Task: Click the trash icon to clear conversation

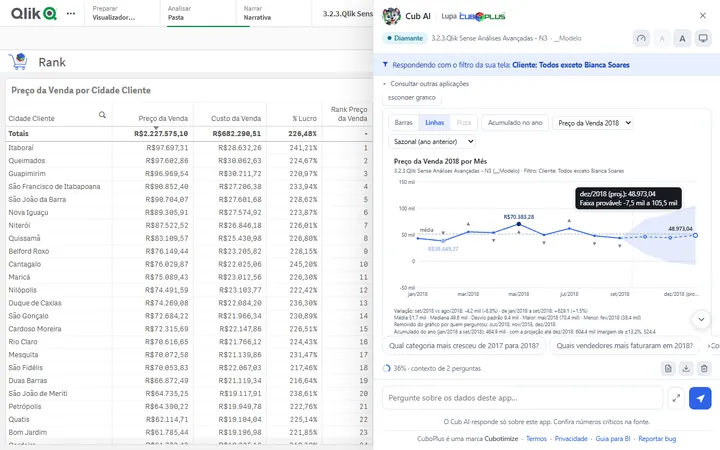Action: pos(704,368)
